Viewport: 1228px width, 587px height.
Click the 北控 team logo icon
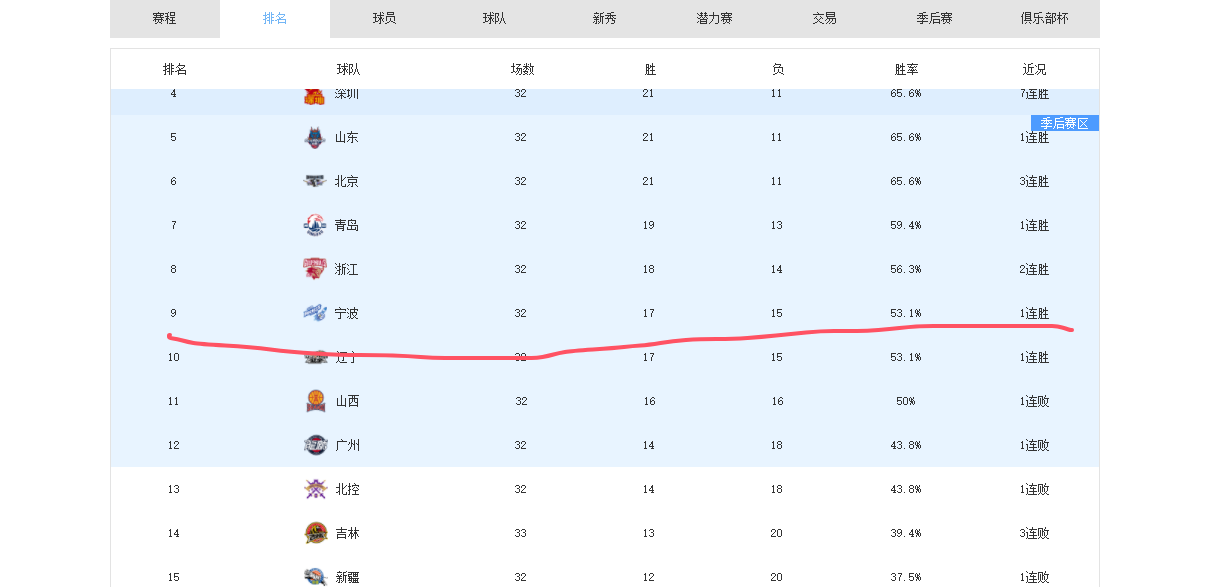coord(315,489)
